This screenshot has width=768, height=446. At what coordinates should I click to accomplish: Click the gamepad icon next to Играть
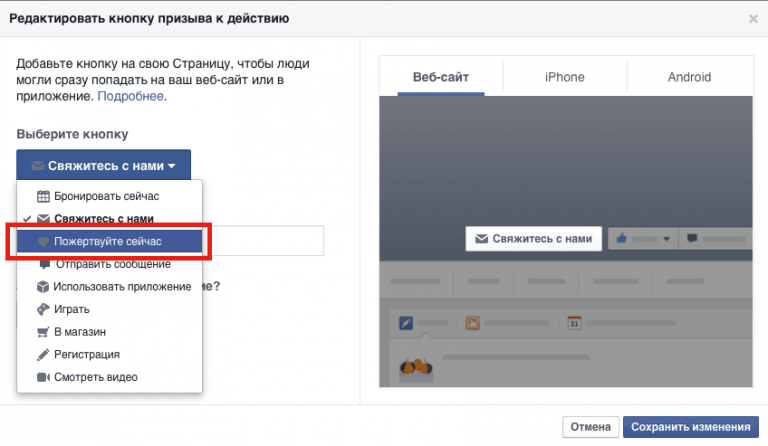click(x=43, y=309)
